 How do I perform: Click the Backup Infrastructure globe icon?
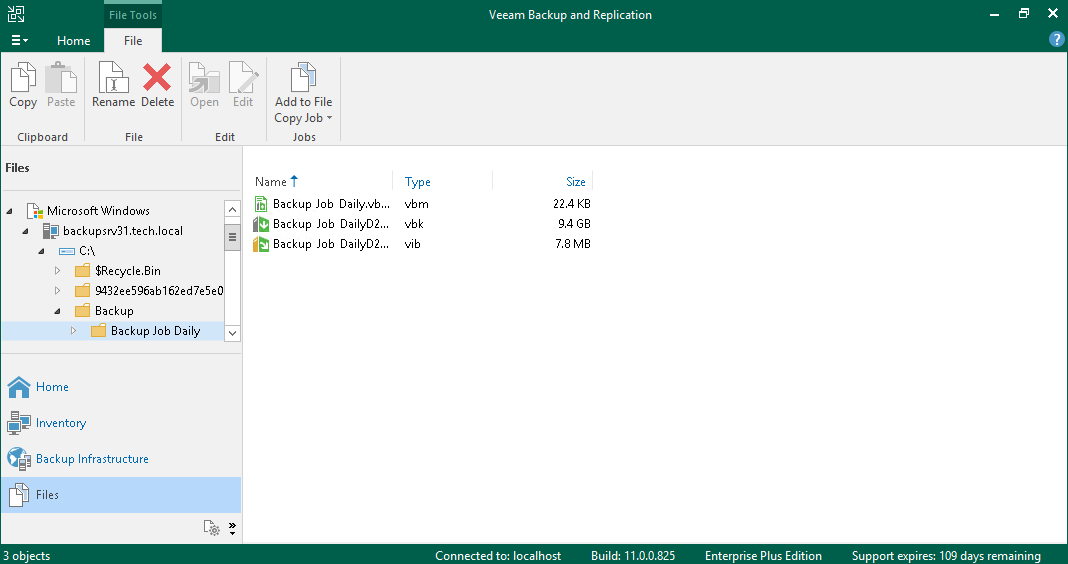tap(18, 459)
